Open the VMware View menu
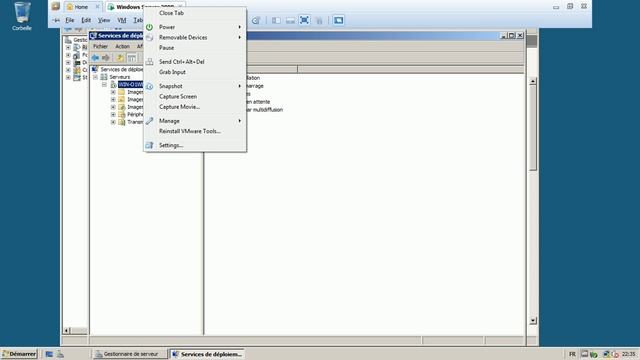The width and height of the screenshot is (640, 360). tap(104, 20)
